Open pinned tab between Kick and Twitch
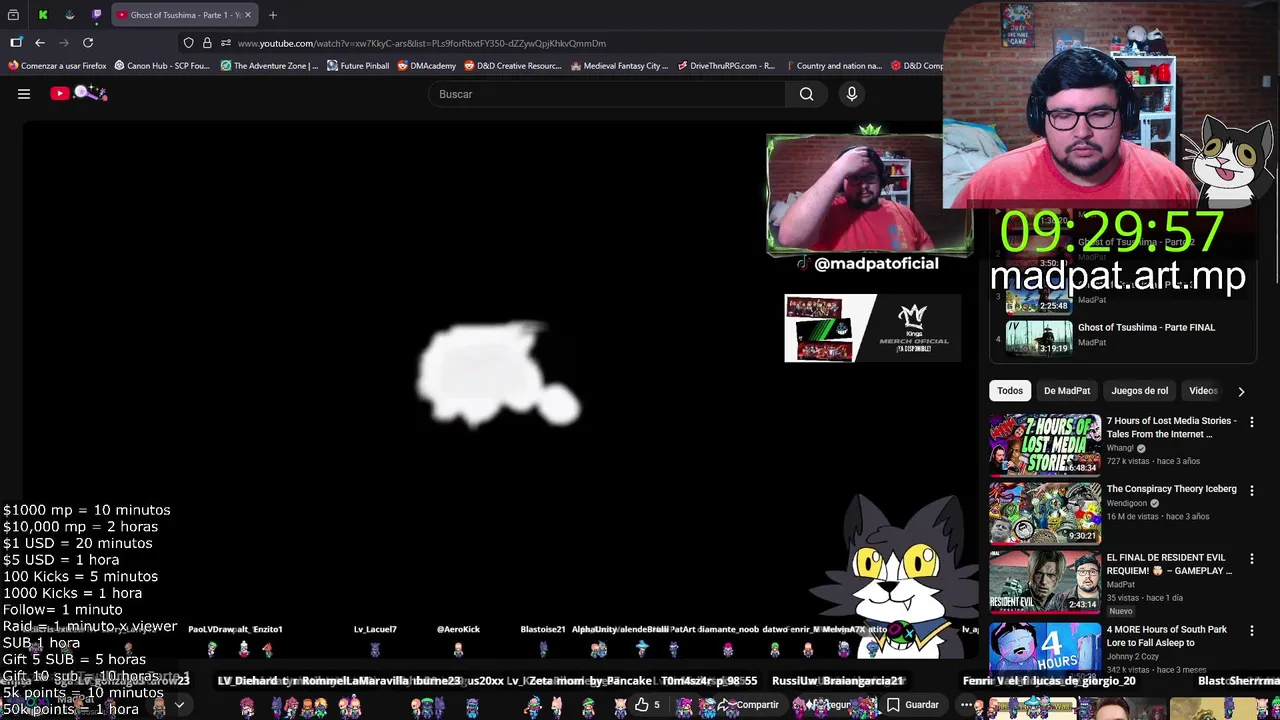Screen dimensions: 1280x720 pyautogui.click(x=69, y=15)
